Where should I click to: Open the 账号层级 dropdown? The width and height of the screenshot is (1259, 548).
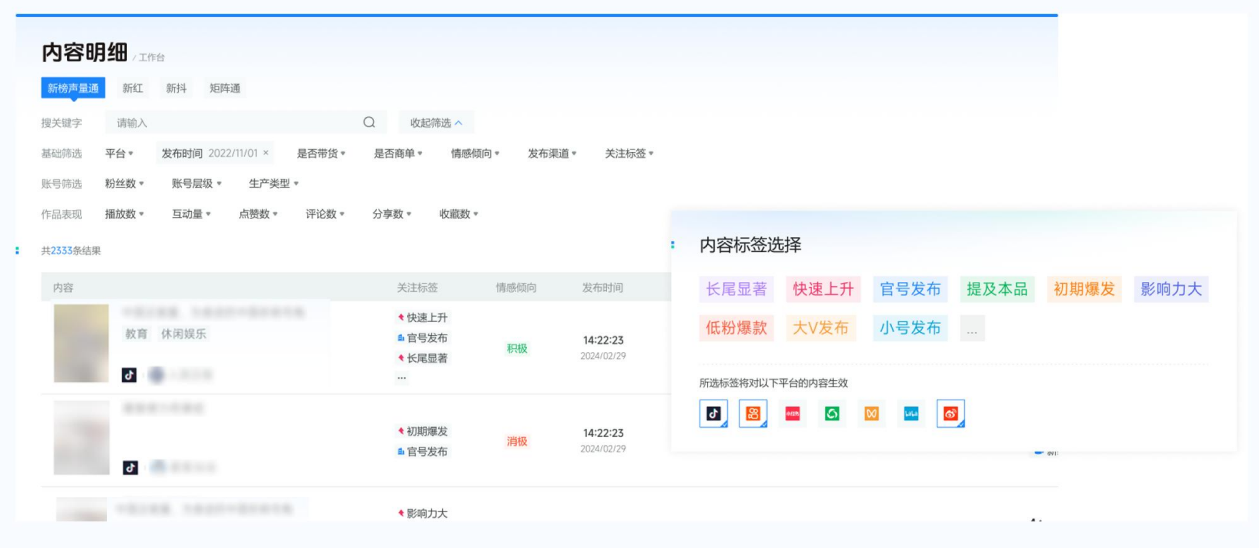[x=196, y=183]
